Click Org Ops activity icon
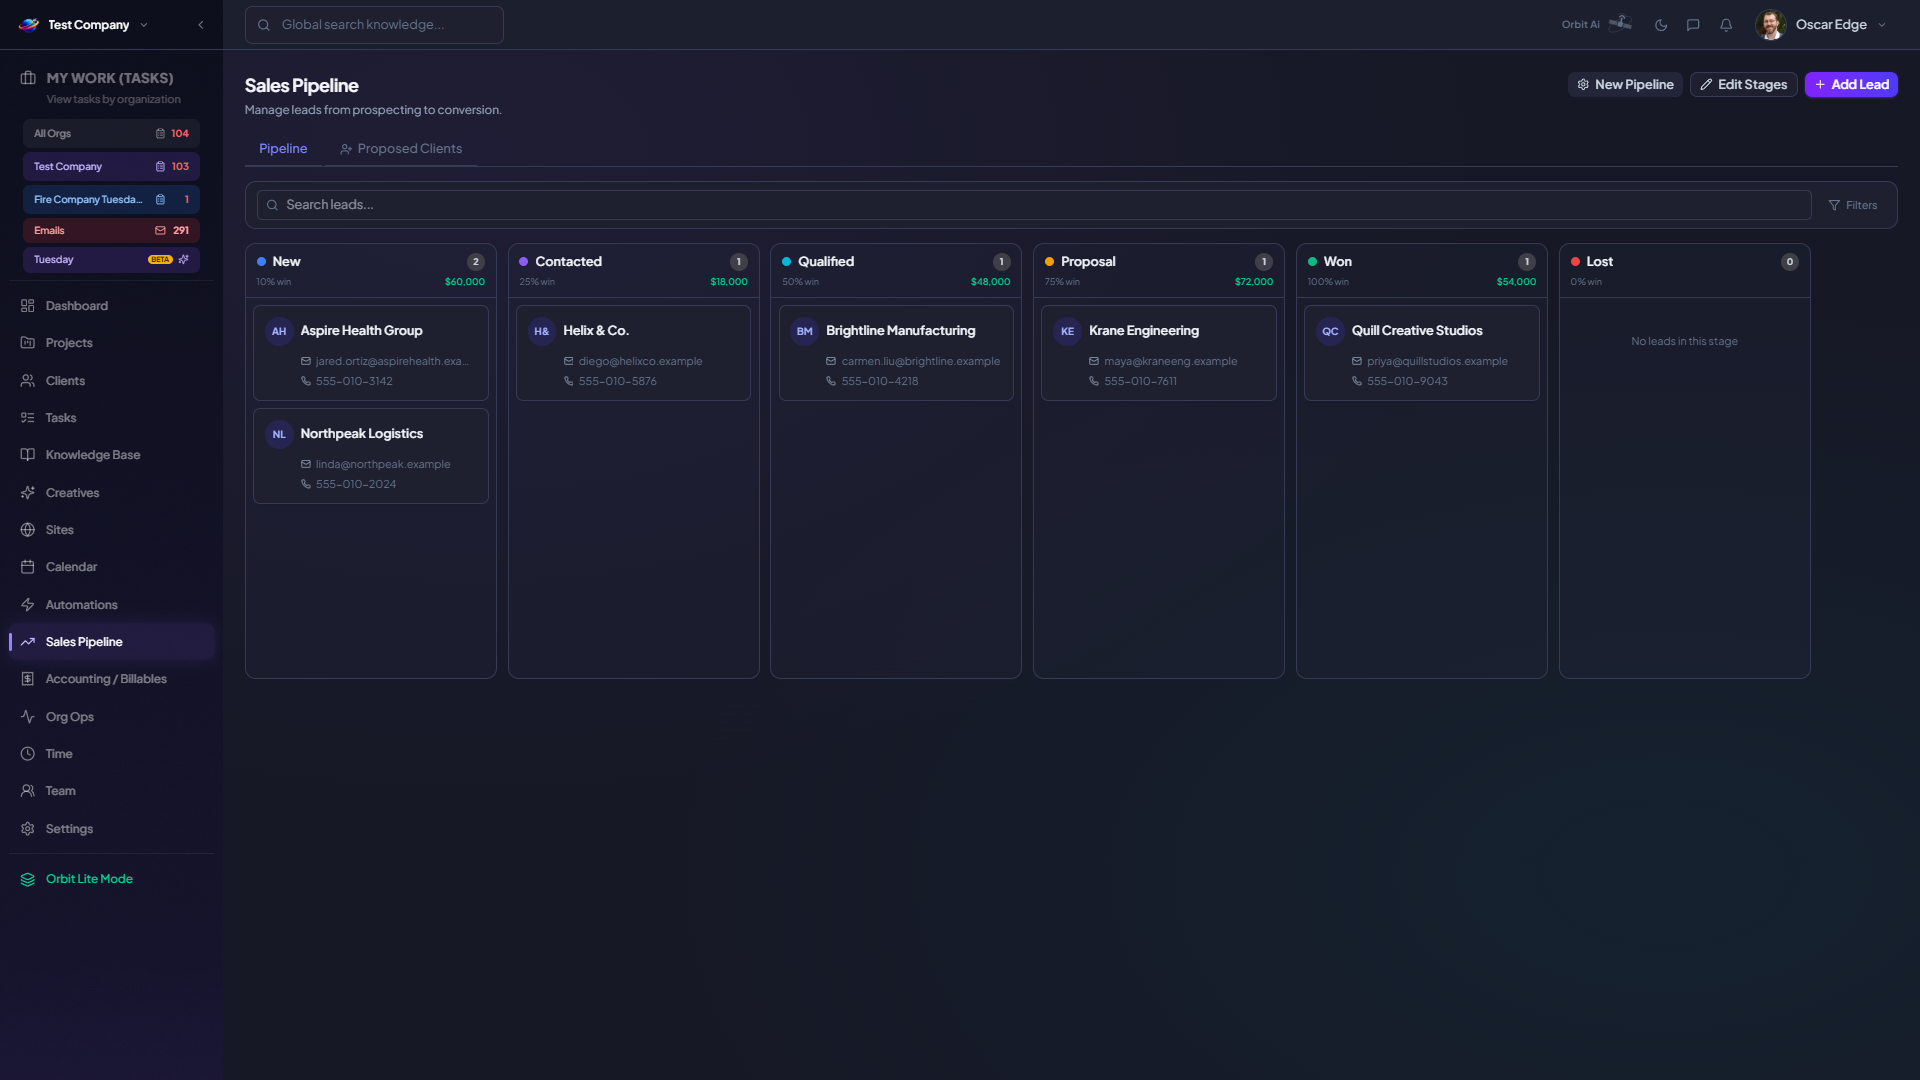This screenshot has width=1920, height=1080. pyautogui.click(x=28, y=717)
